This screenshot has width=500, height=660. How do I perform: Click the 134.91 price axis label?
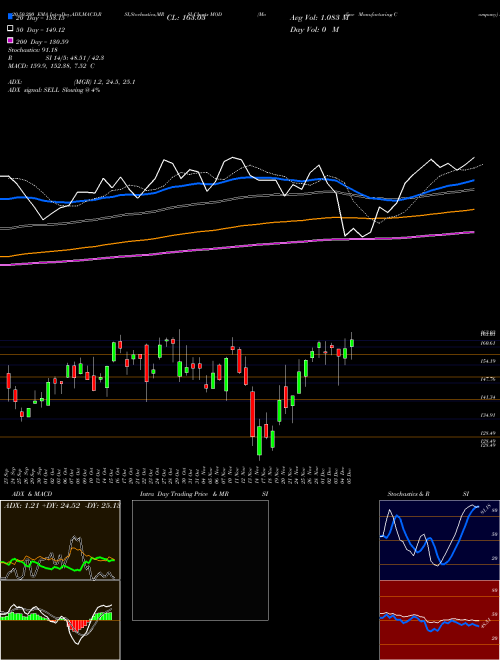tap(488, 415)
